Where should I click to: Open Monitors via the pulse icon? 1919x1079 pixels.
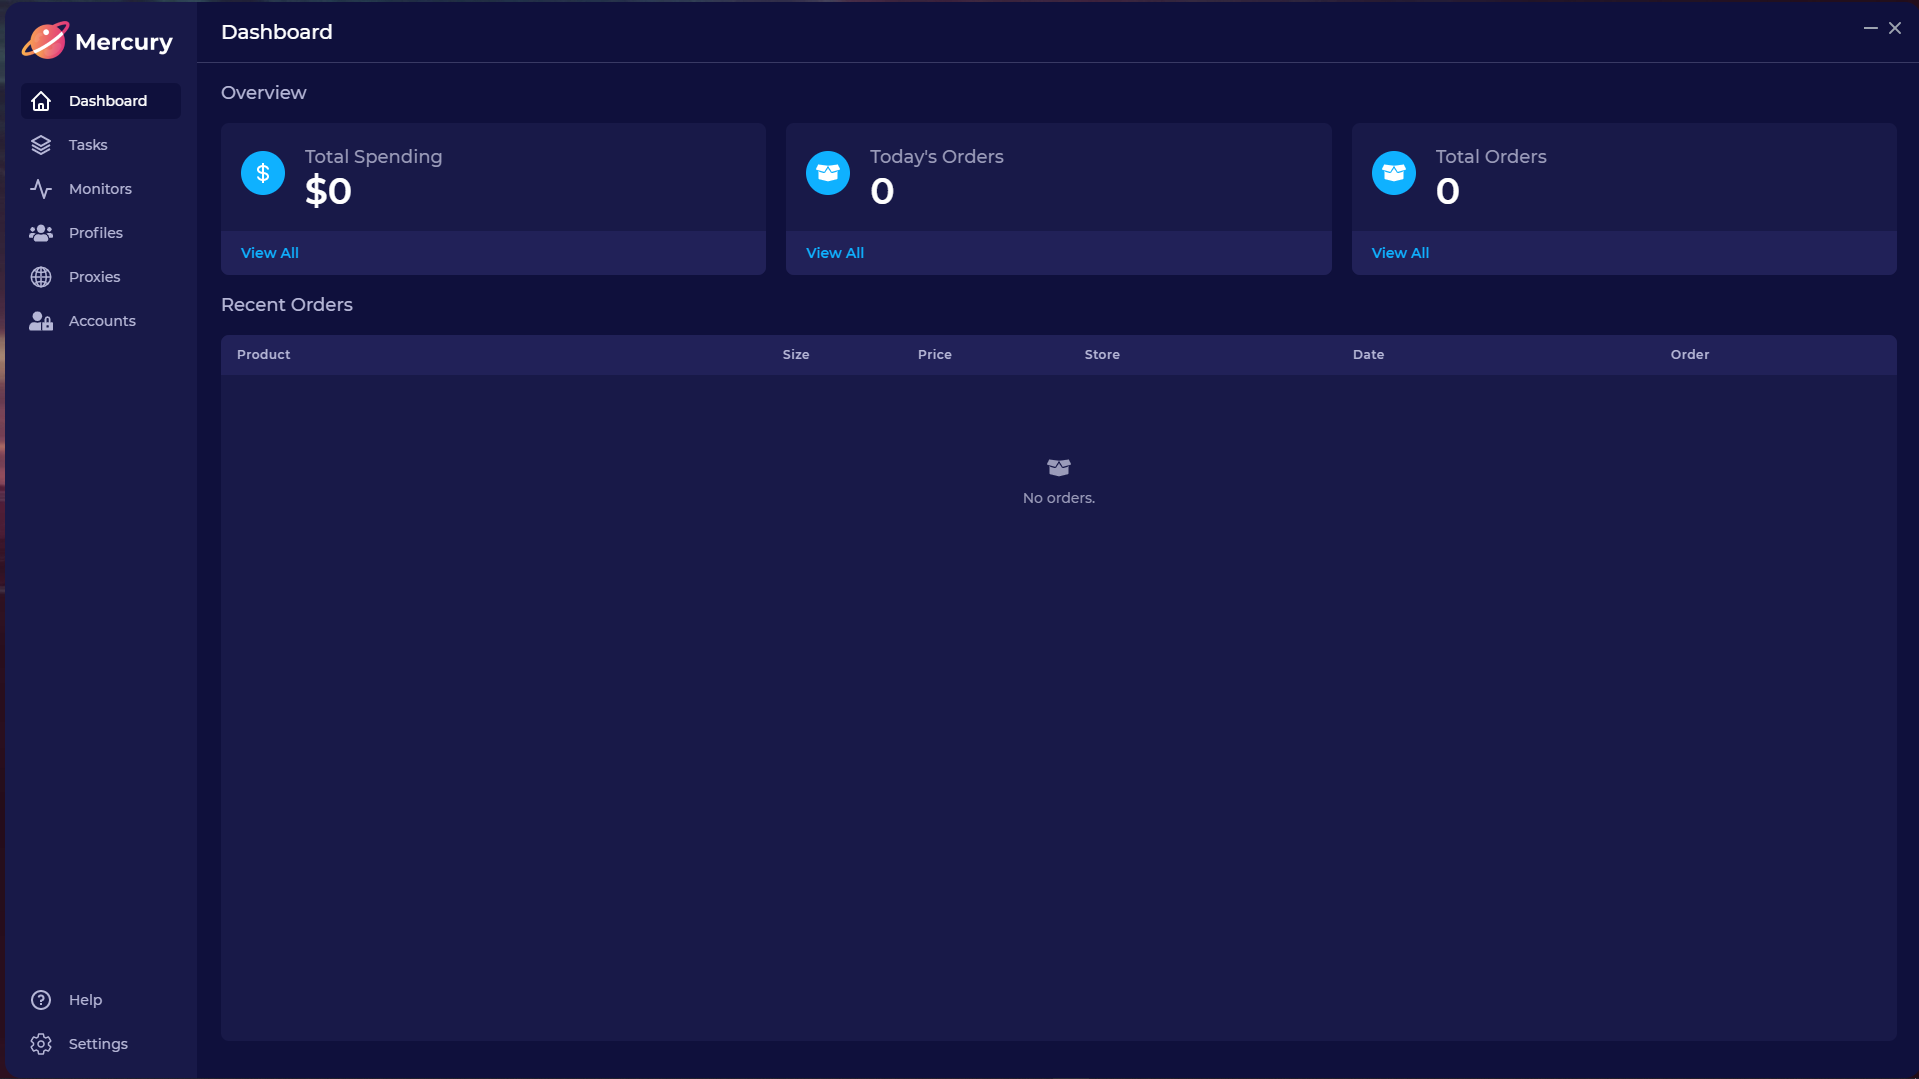41,189
